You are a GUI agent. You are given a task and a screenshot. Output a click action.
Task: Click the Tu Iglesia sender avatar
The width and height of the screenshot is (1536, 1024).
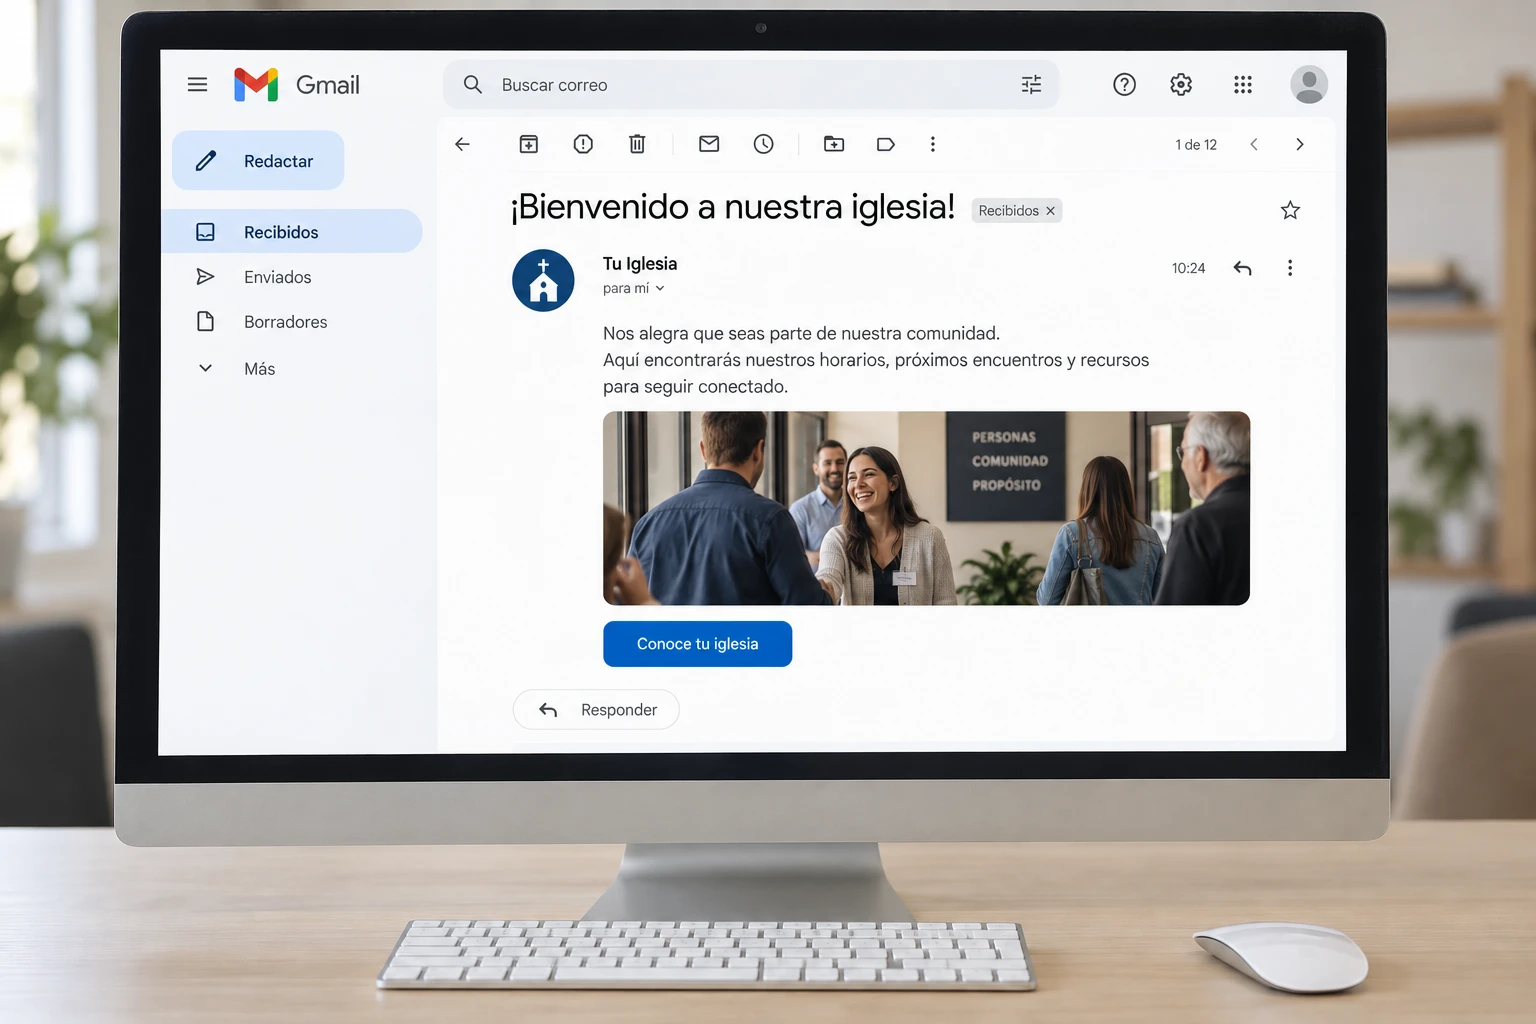coord(543,280)
